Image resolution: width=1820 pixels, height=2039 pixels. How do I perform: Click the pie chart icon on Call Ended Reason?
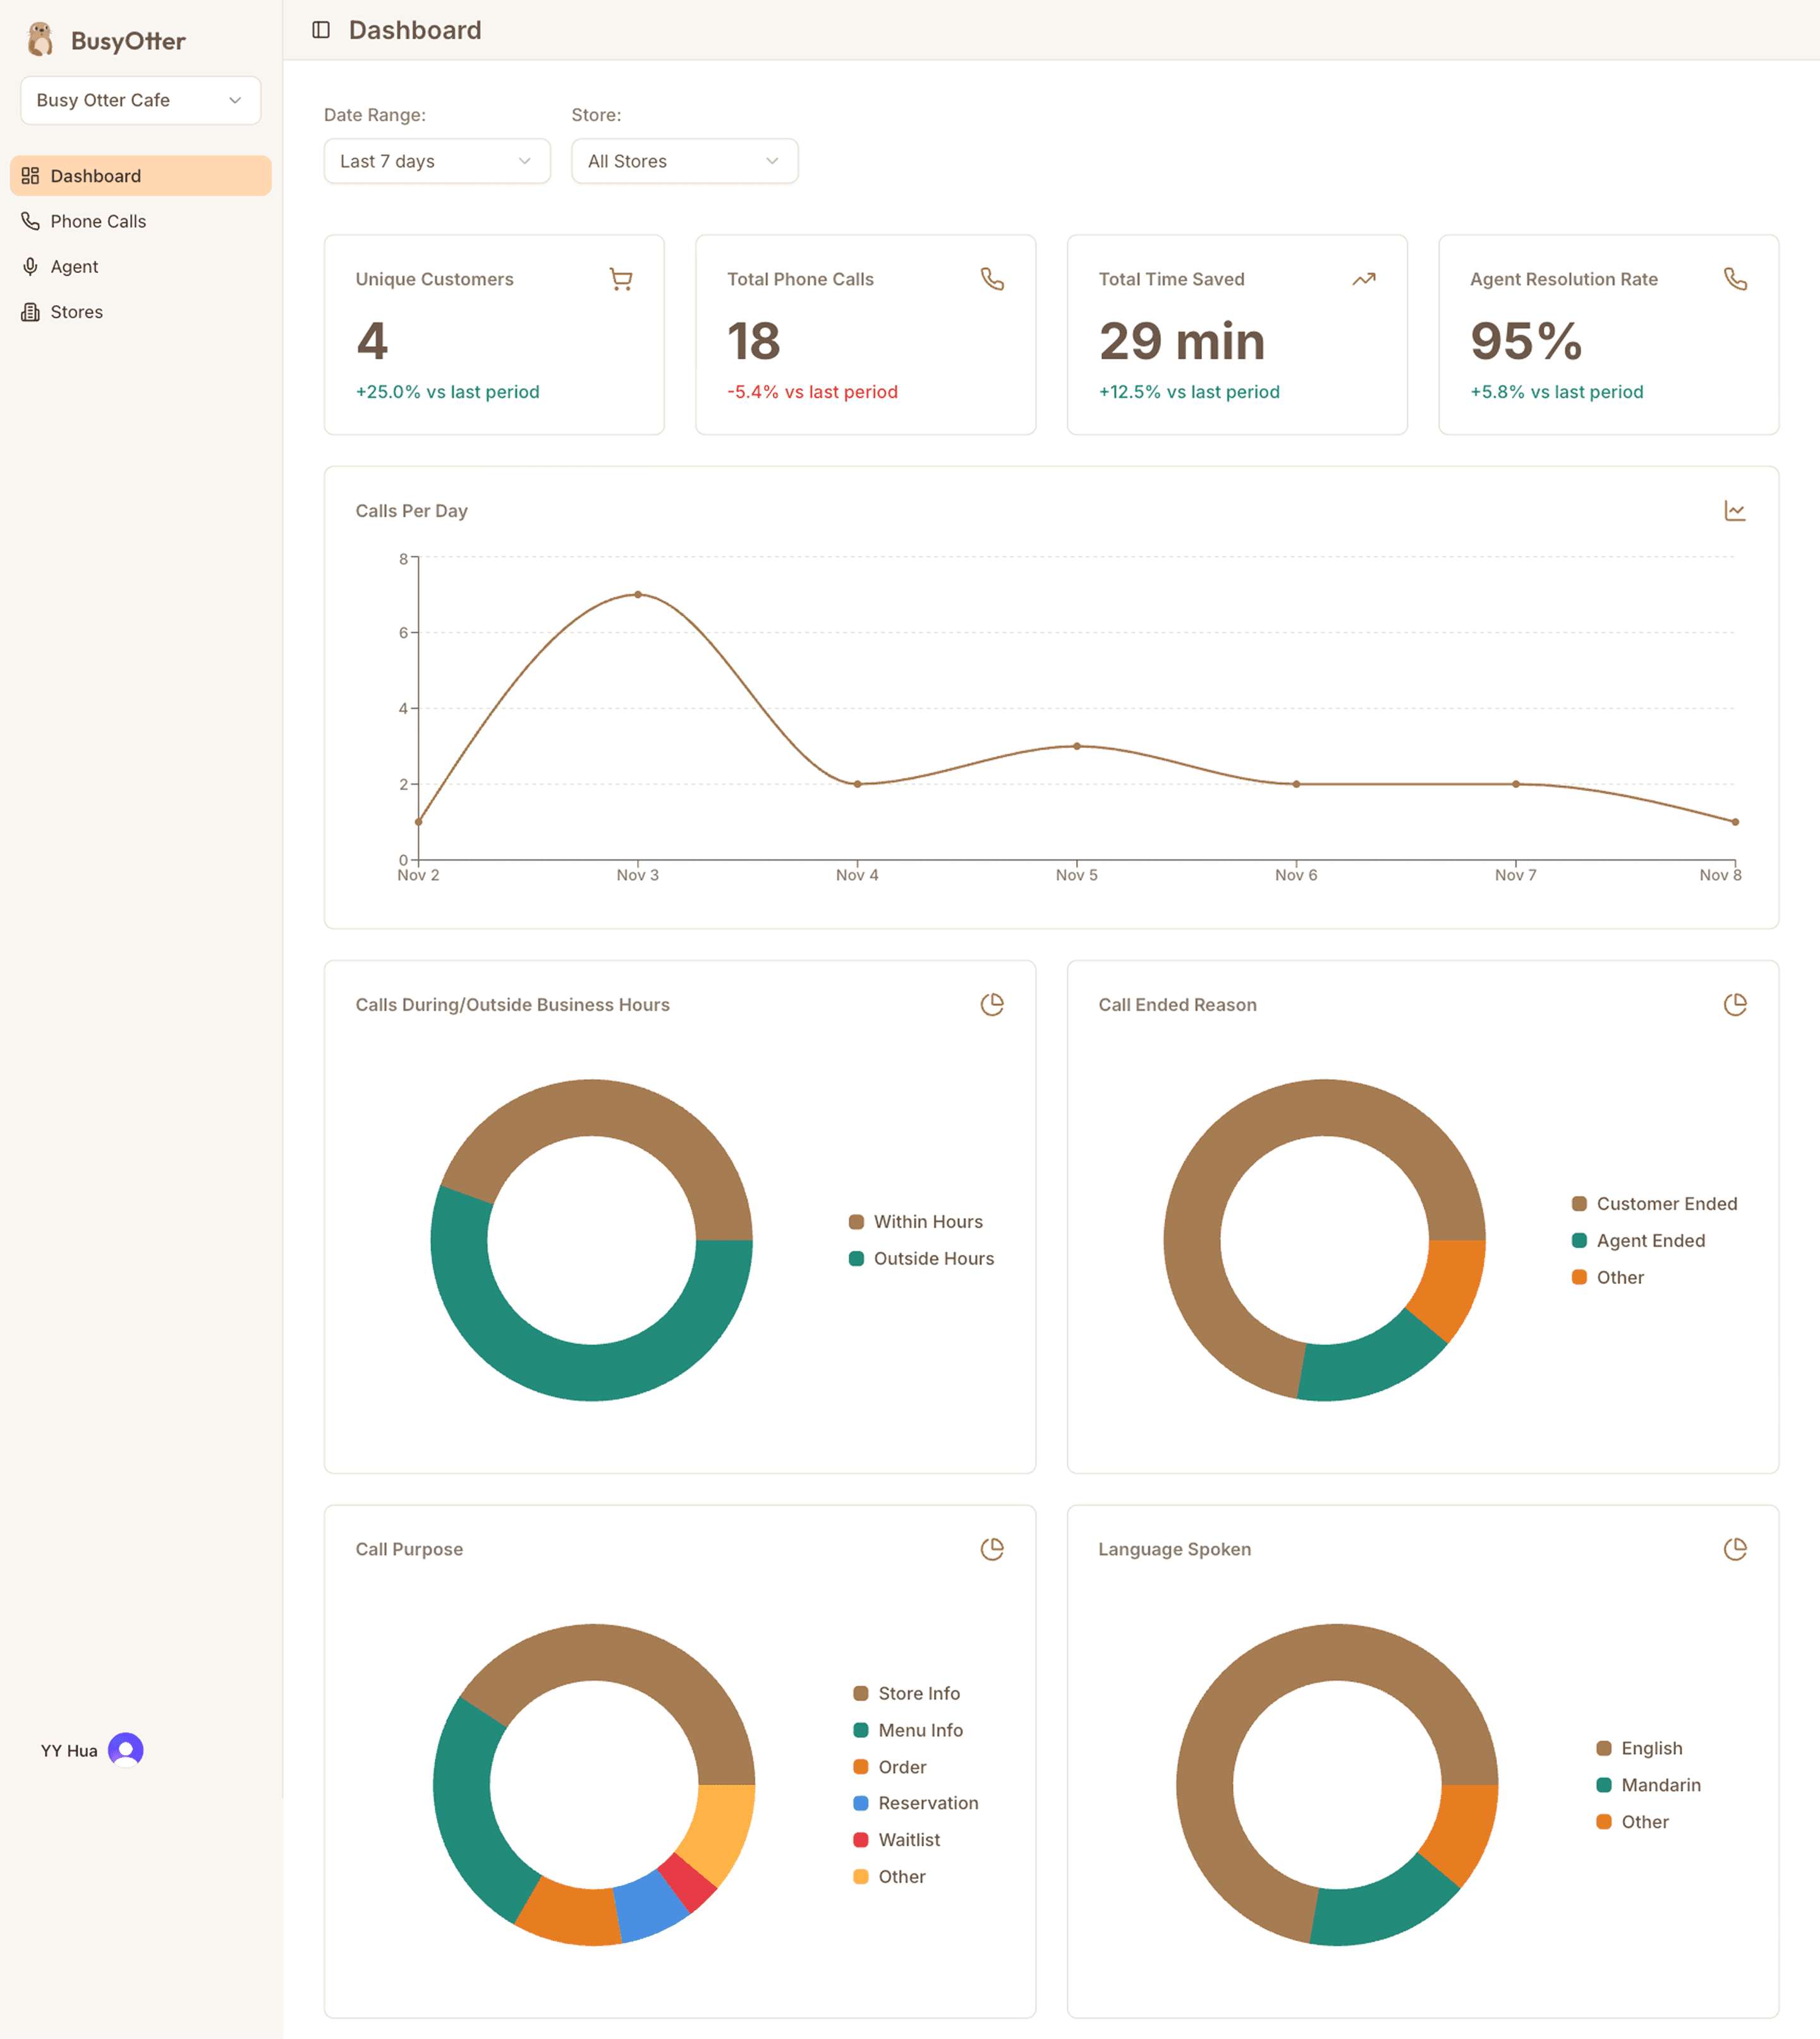point(1735,1004)
